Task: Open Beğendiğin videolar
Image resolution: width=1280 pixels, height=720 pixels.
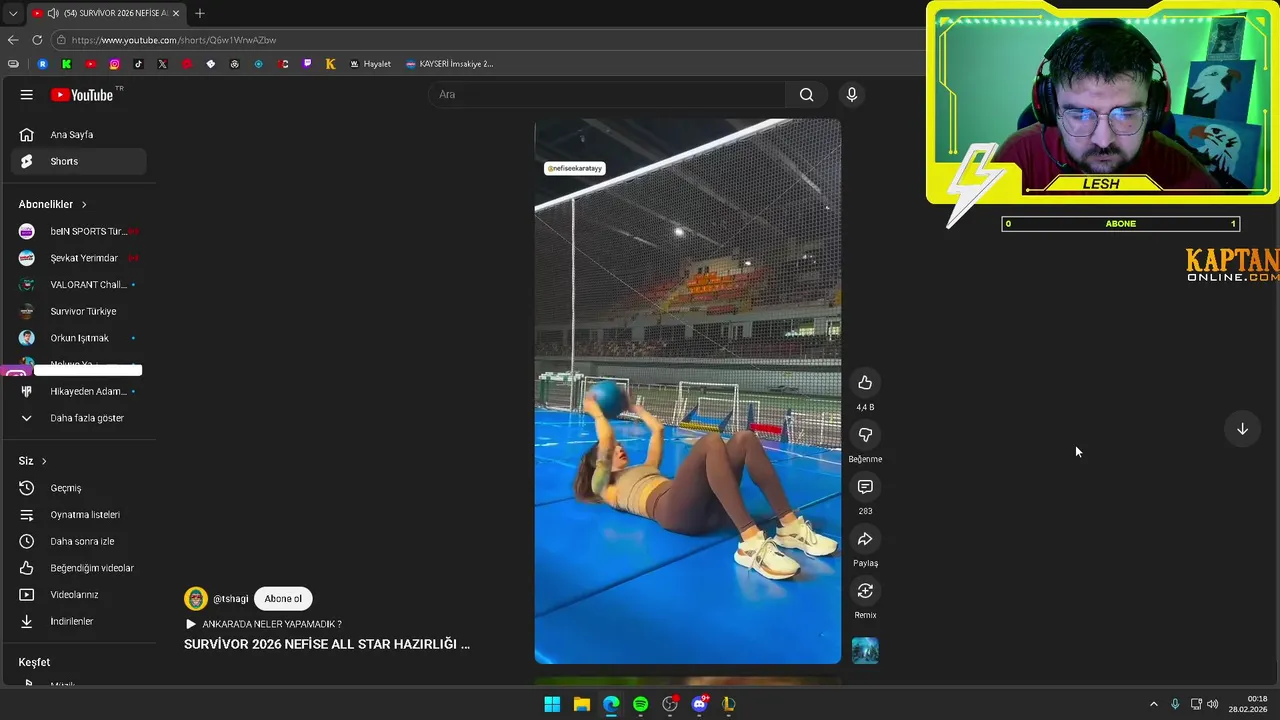Action: [x=78, y=568]
